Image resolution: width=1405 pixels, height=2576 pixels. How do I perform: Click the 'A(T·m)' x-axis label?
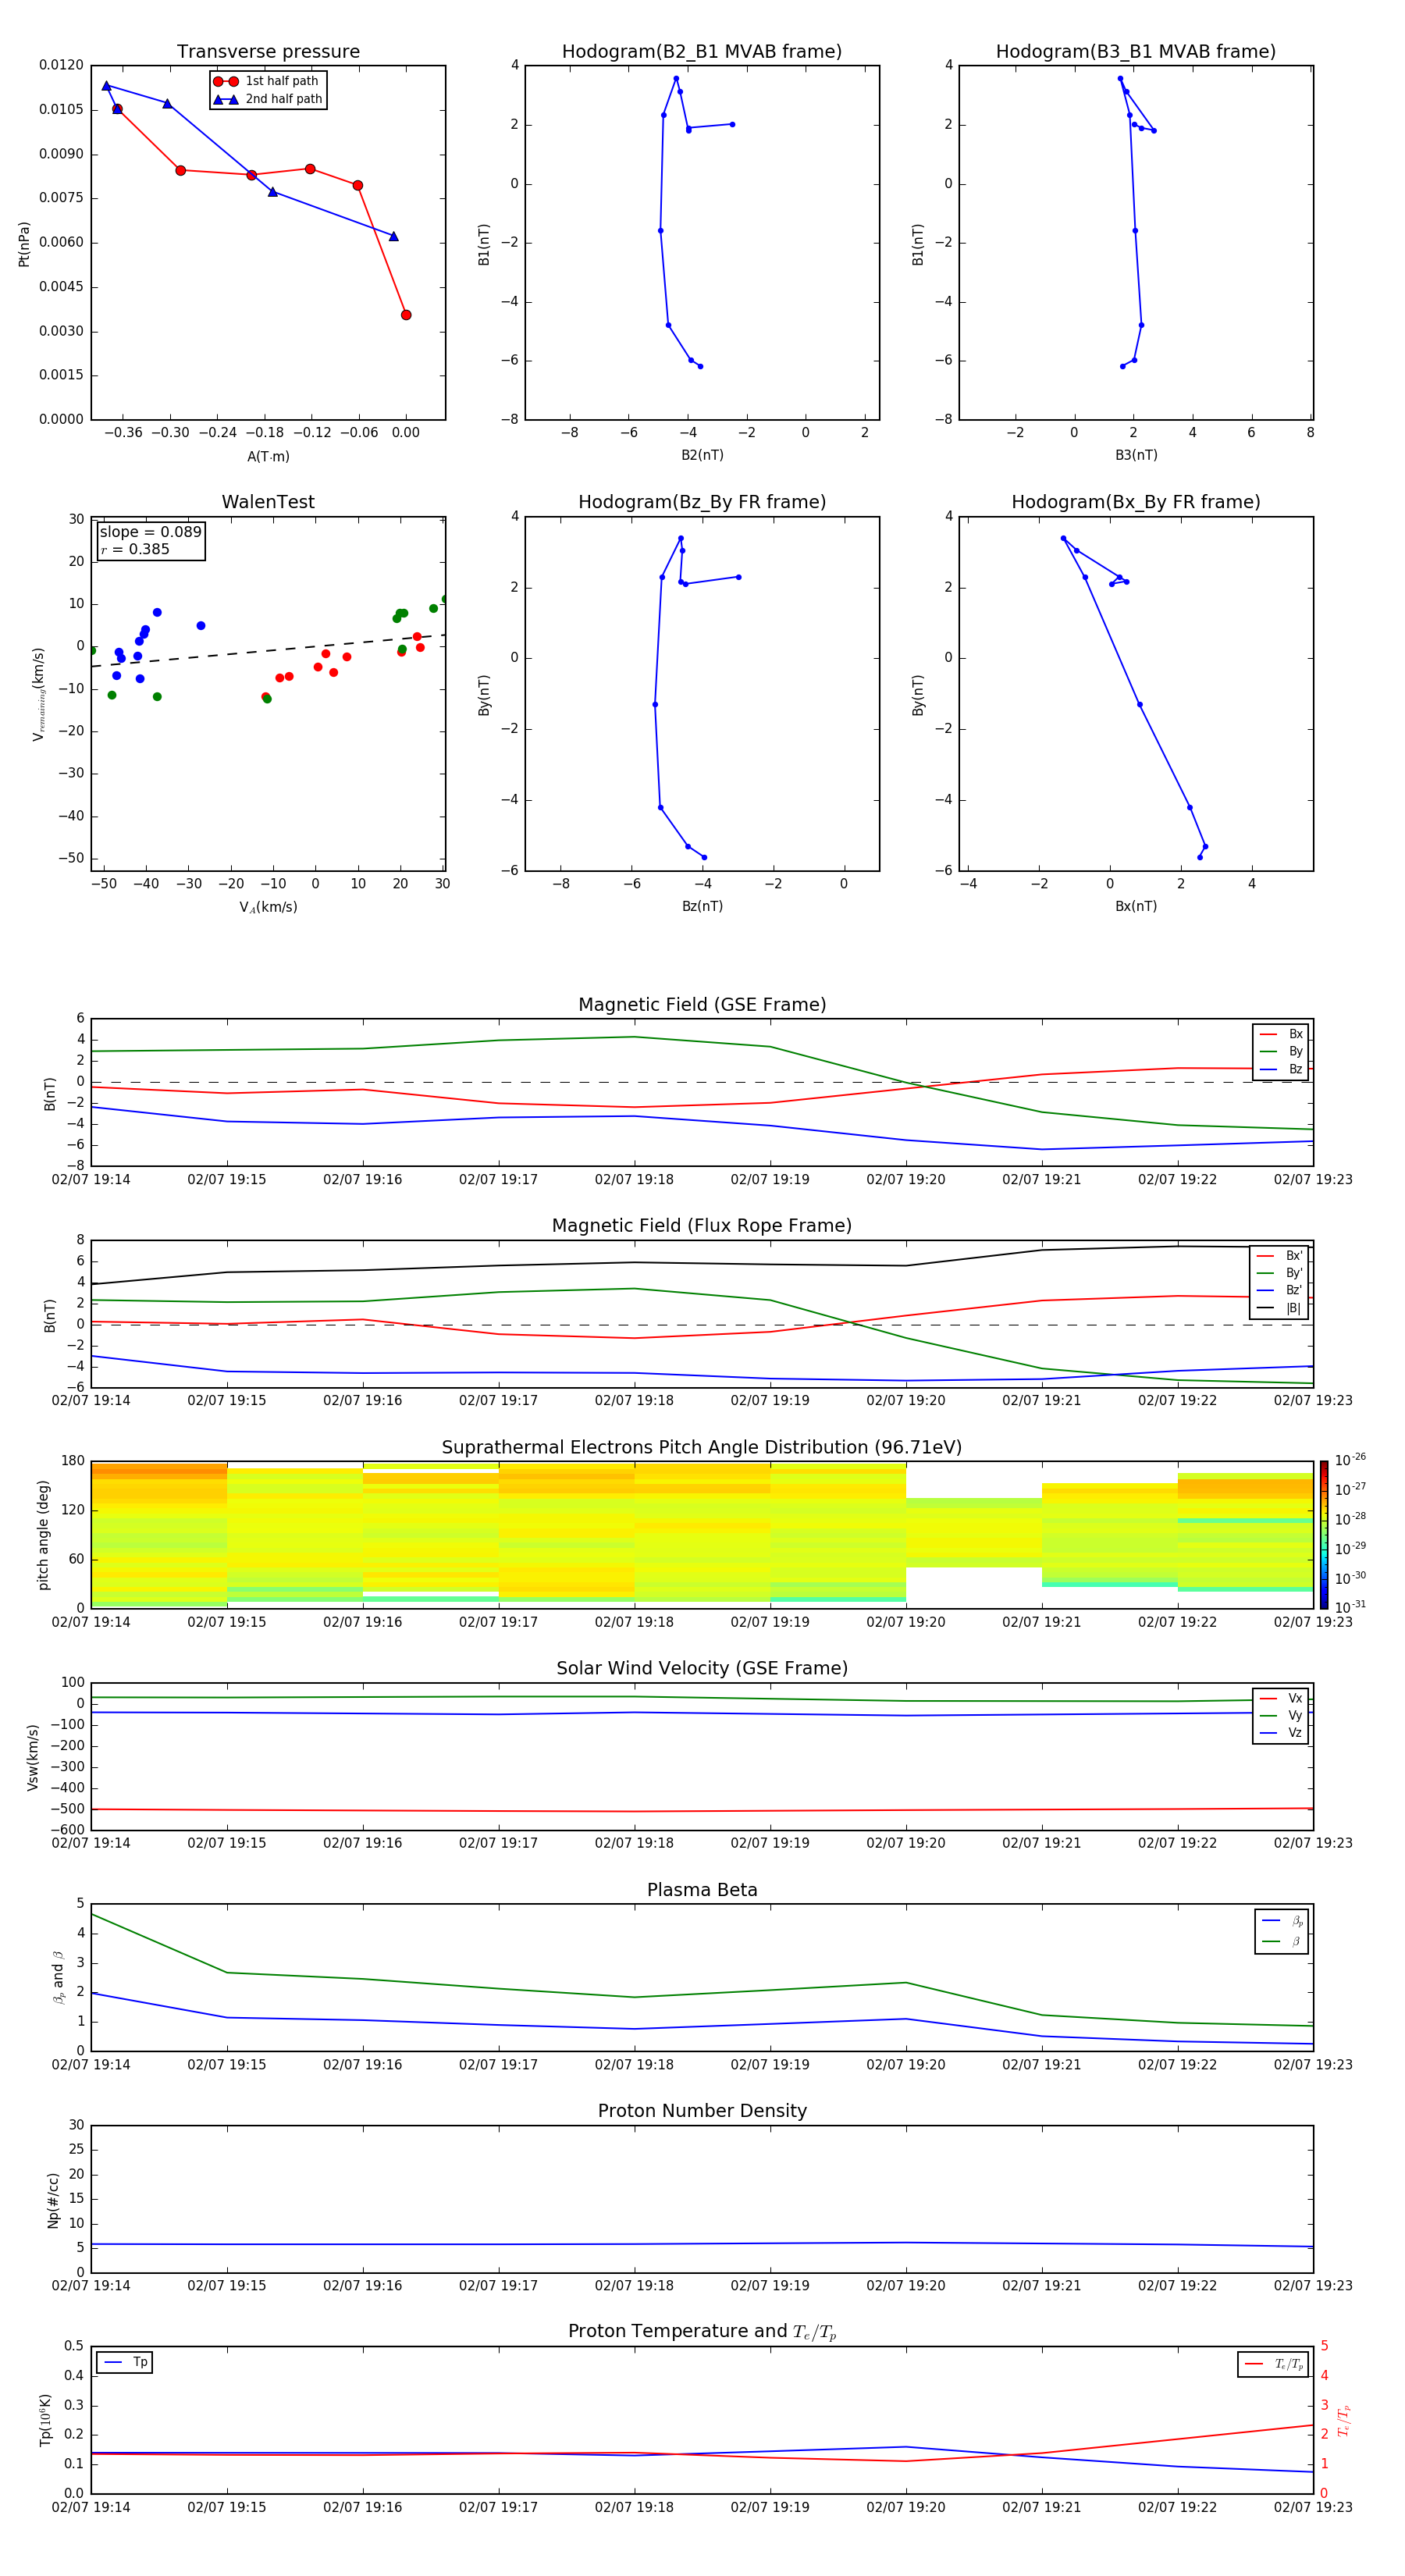[268, 457]
